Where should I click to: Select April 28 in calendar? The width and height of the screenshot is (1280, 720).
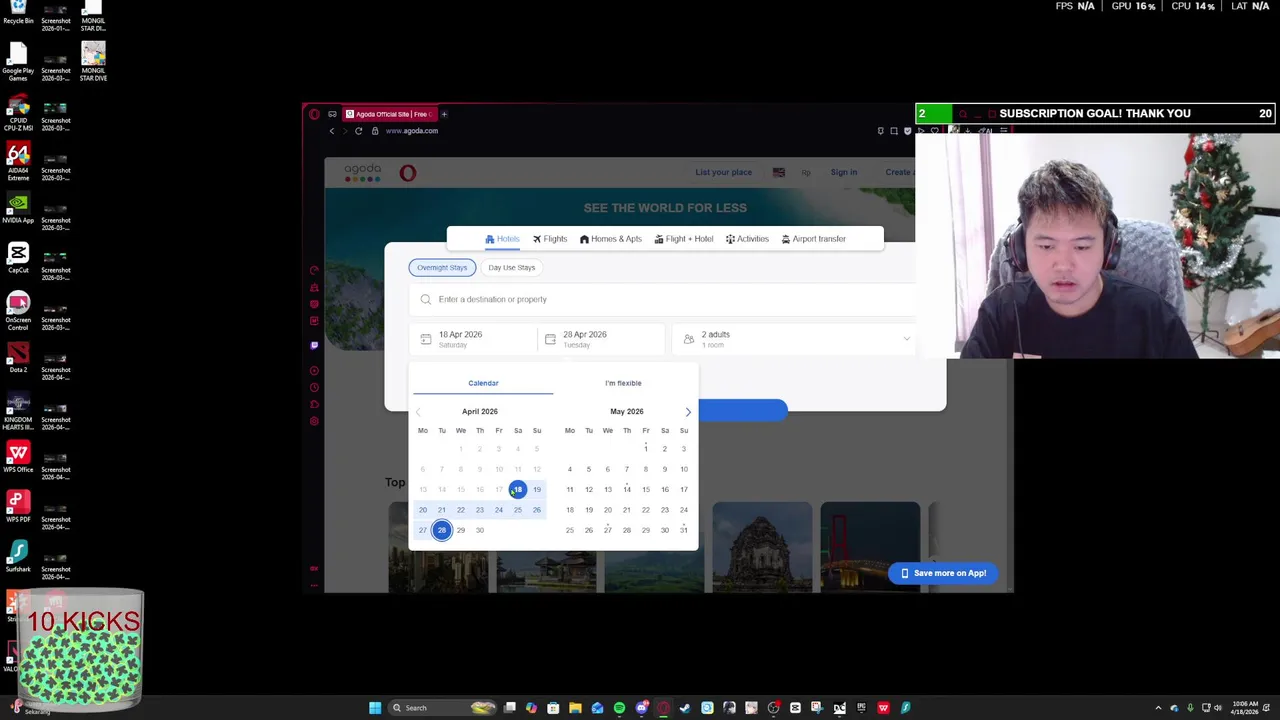(x=442, y=530)
